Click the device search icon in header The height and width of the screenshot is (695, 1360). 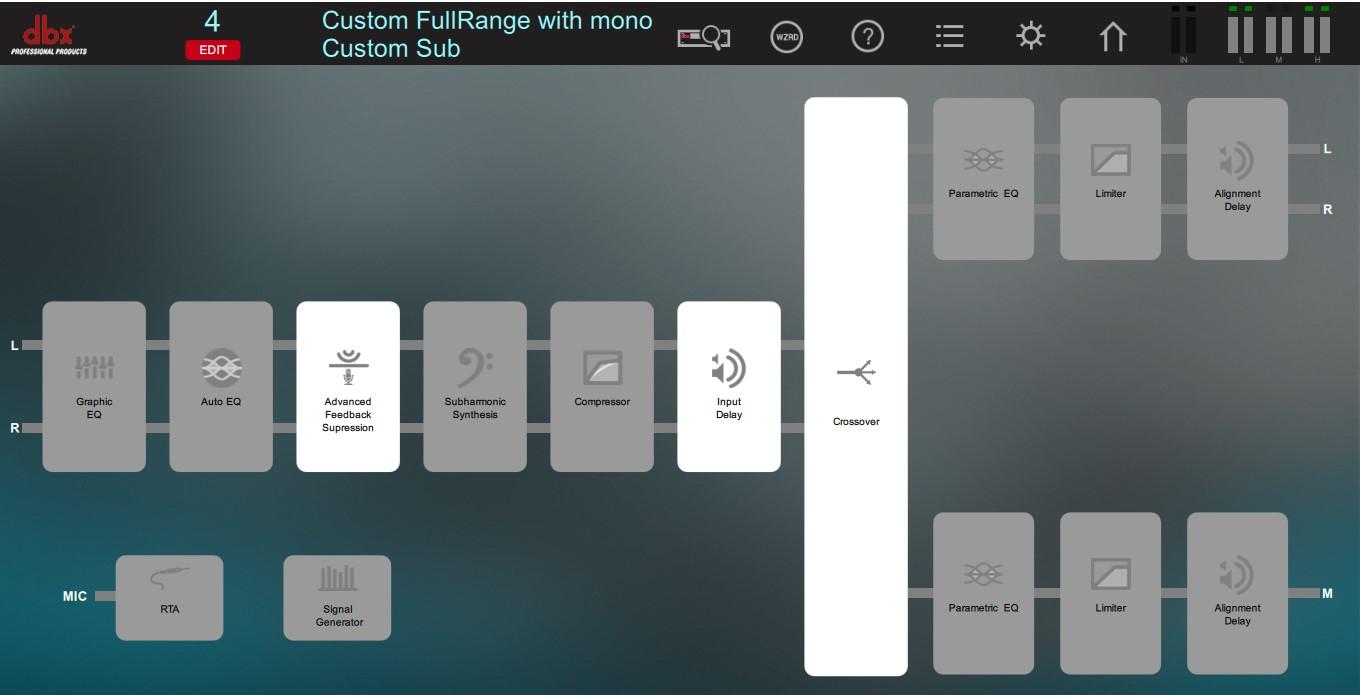(x=703, y=38)
